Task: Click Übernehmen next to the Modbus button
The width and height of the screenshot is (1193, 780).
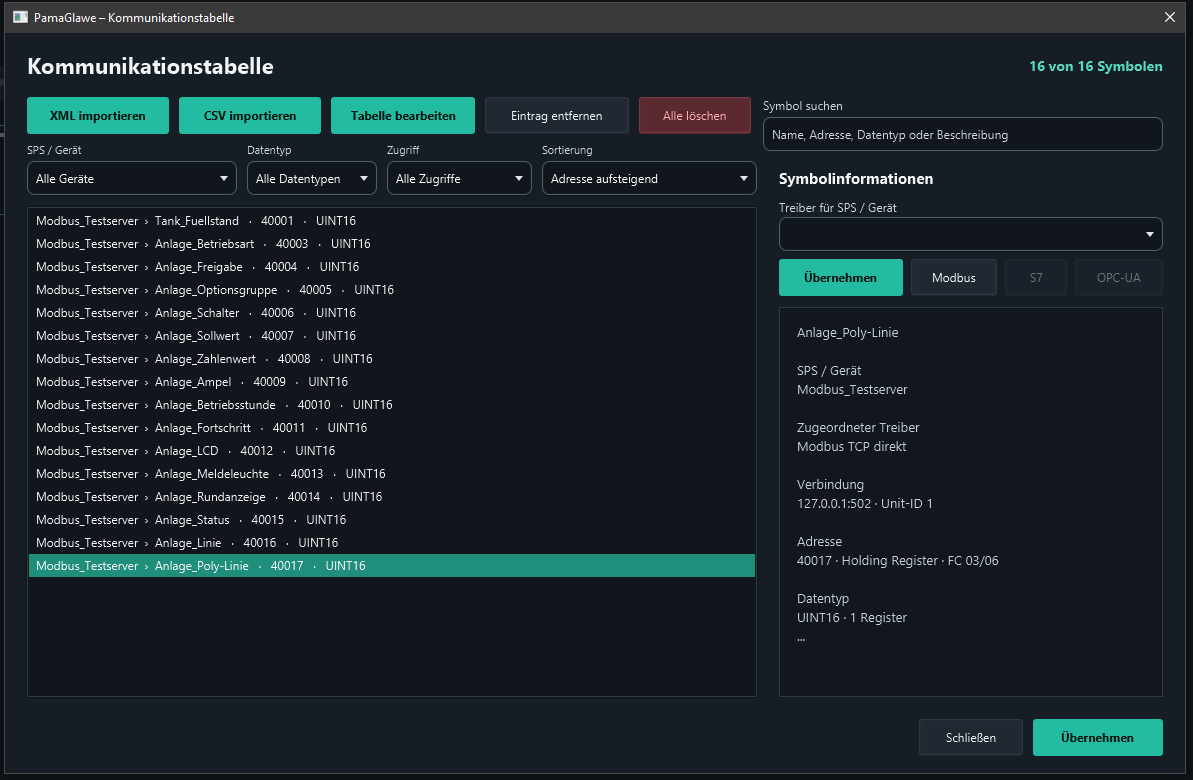Action: click(841, 278)
